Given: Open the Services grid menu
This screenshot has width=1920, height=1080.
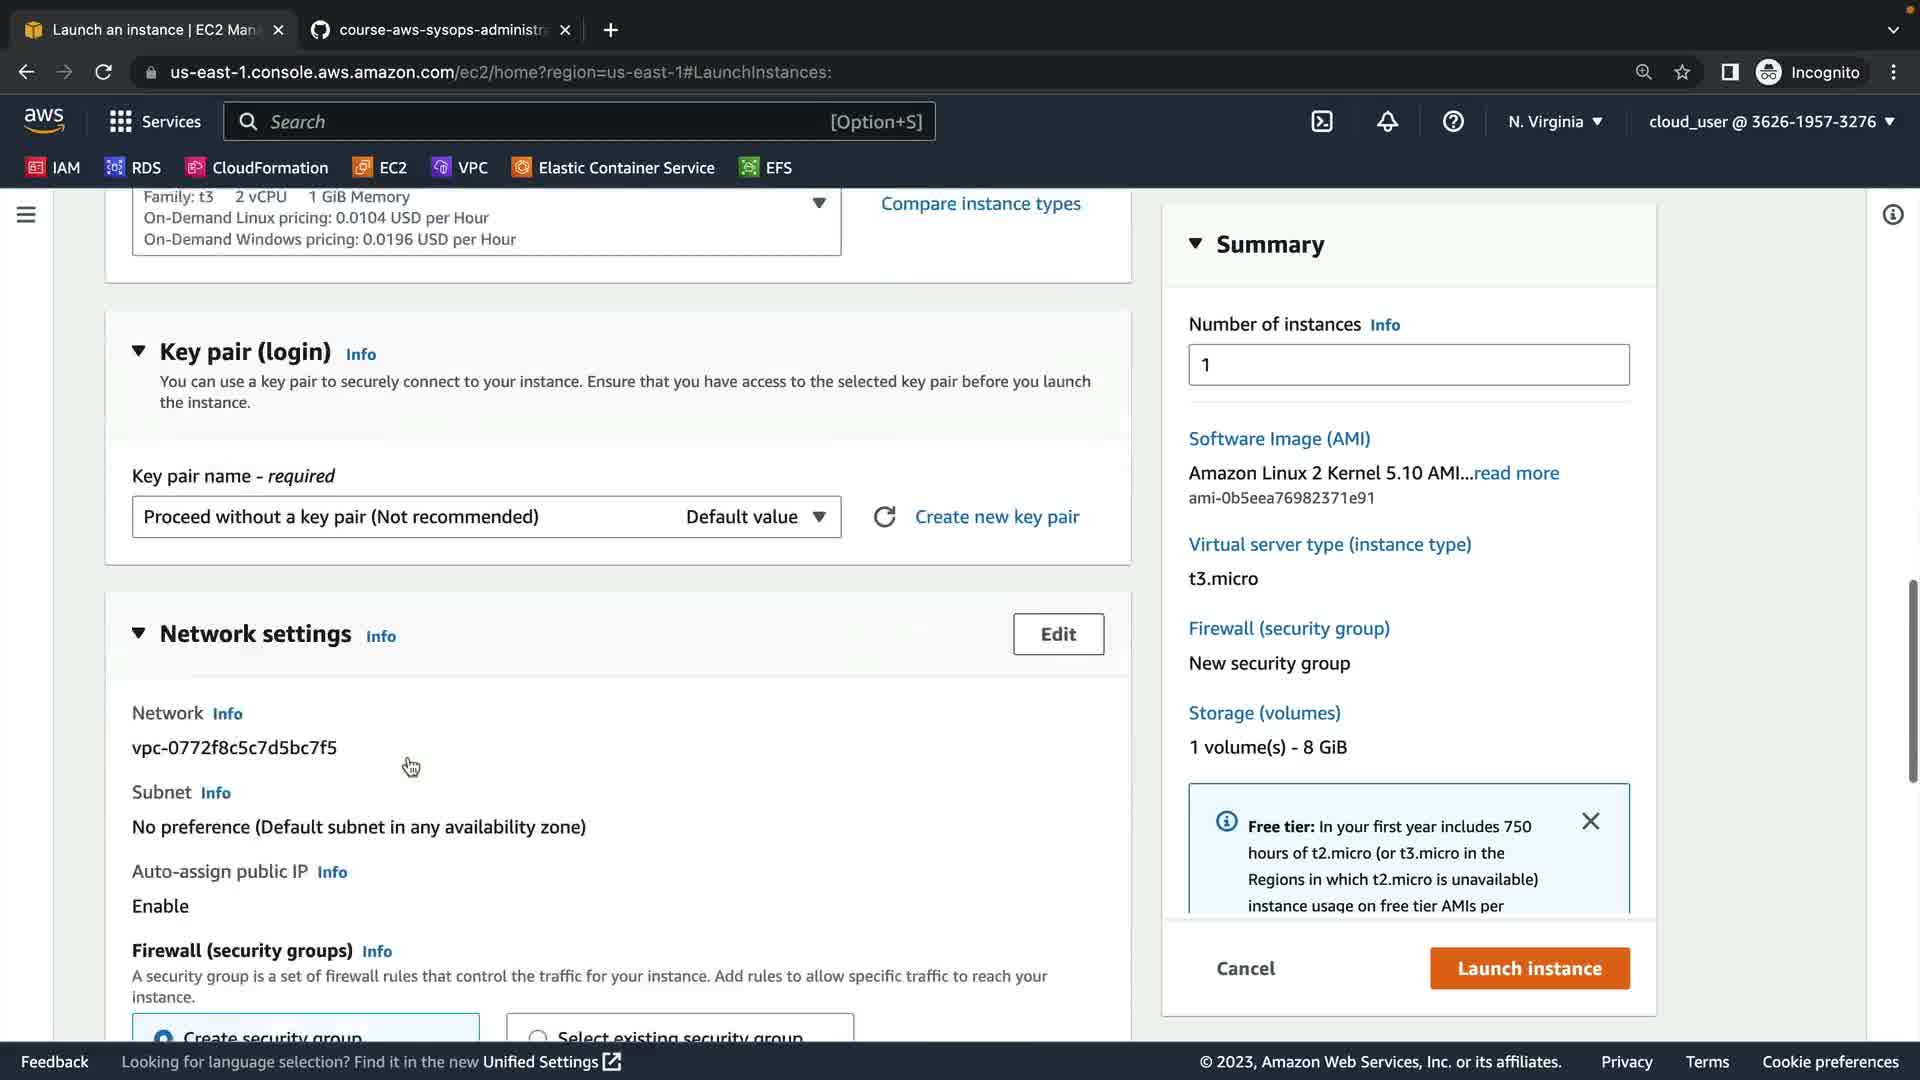Looking at the screenshot, I should [x=155, y=122].
